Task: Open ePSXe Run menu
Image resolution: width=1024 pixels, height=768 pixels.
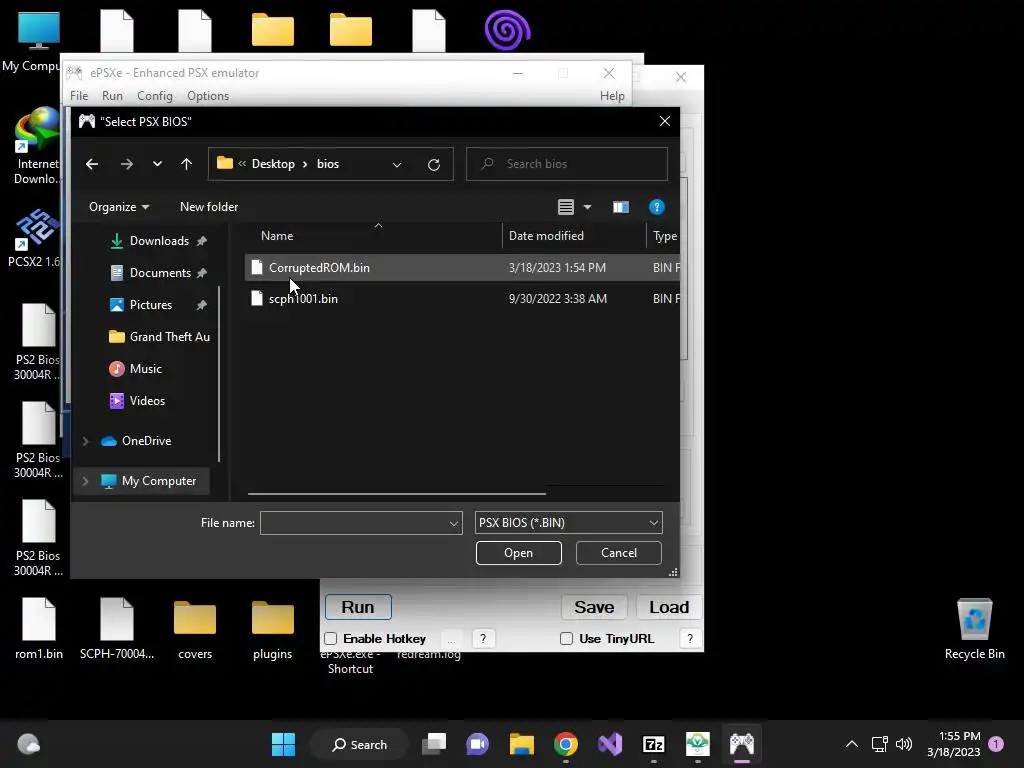Action: [x=112, y=96]
